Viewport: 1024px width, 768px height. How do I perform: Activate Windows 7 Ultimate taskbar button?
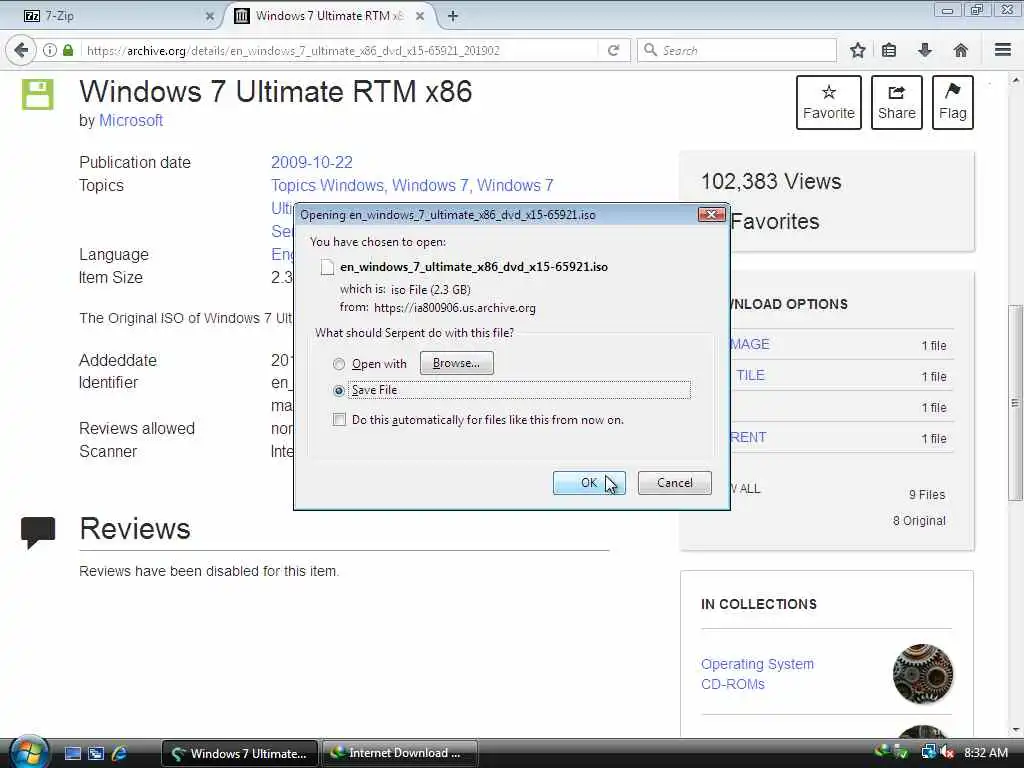pos(240,753)
